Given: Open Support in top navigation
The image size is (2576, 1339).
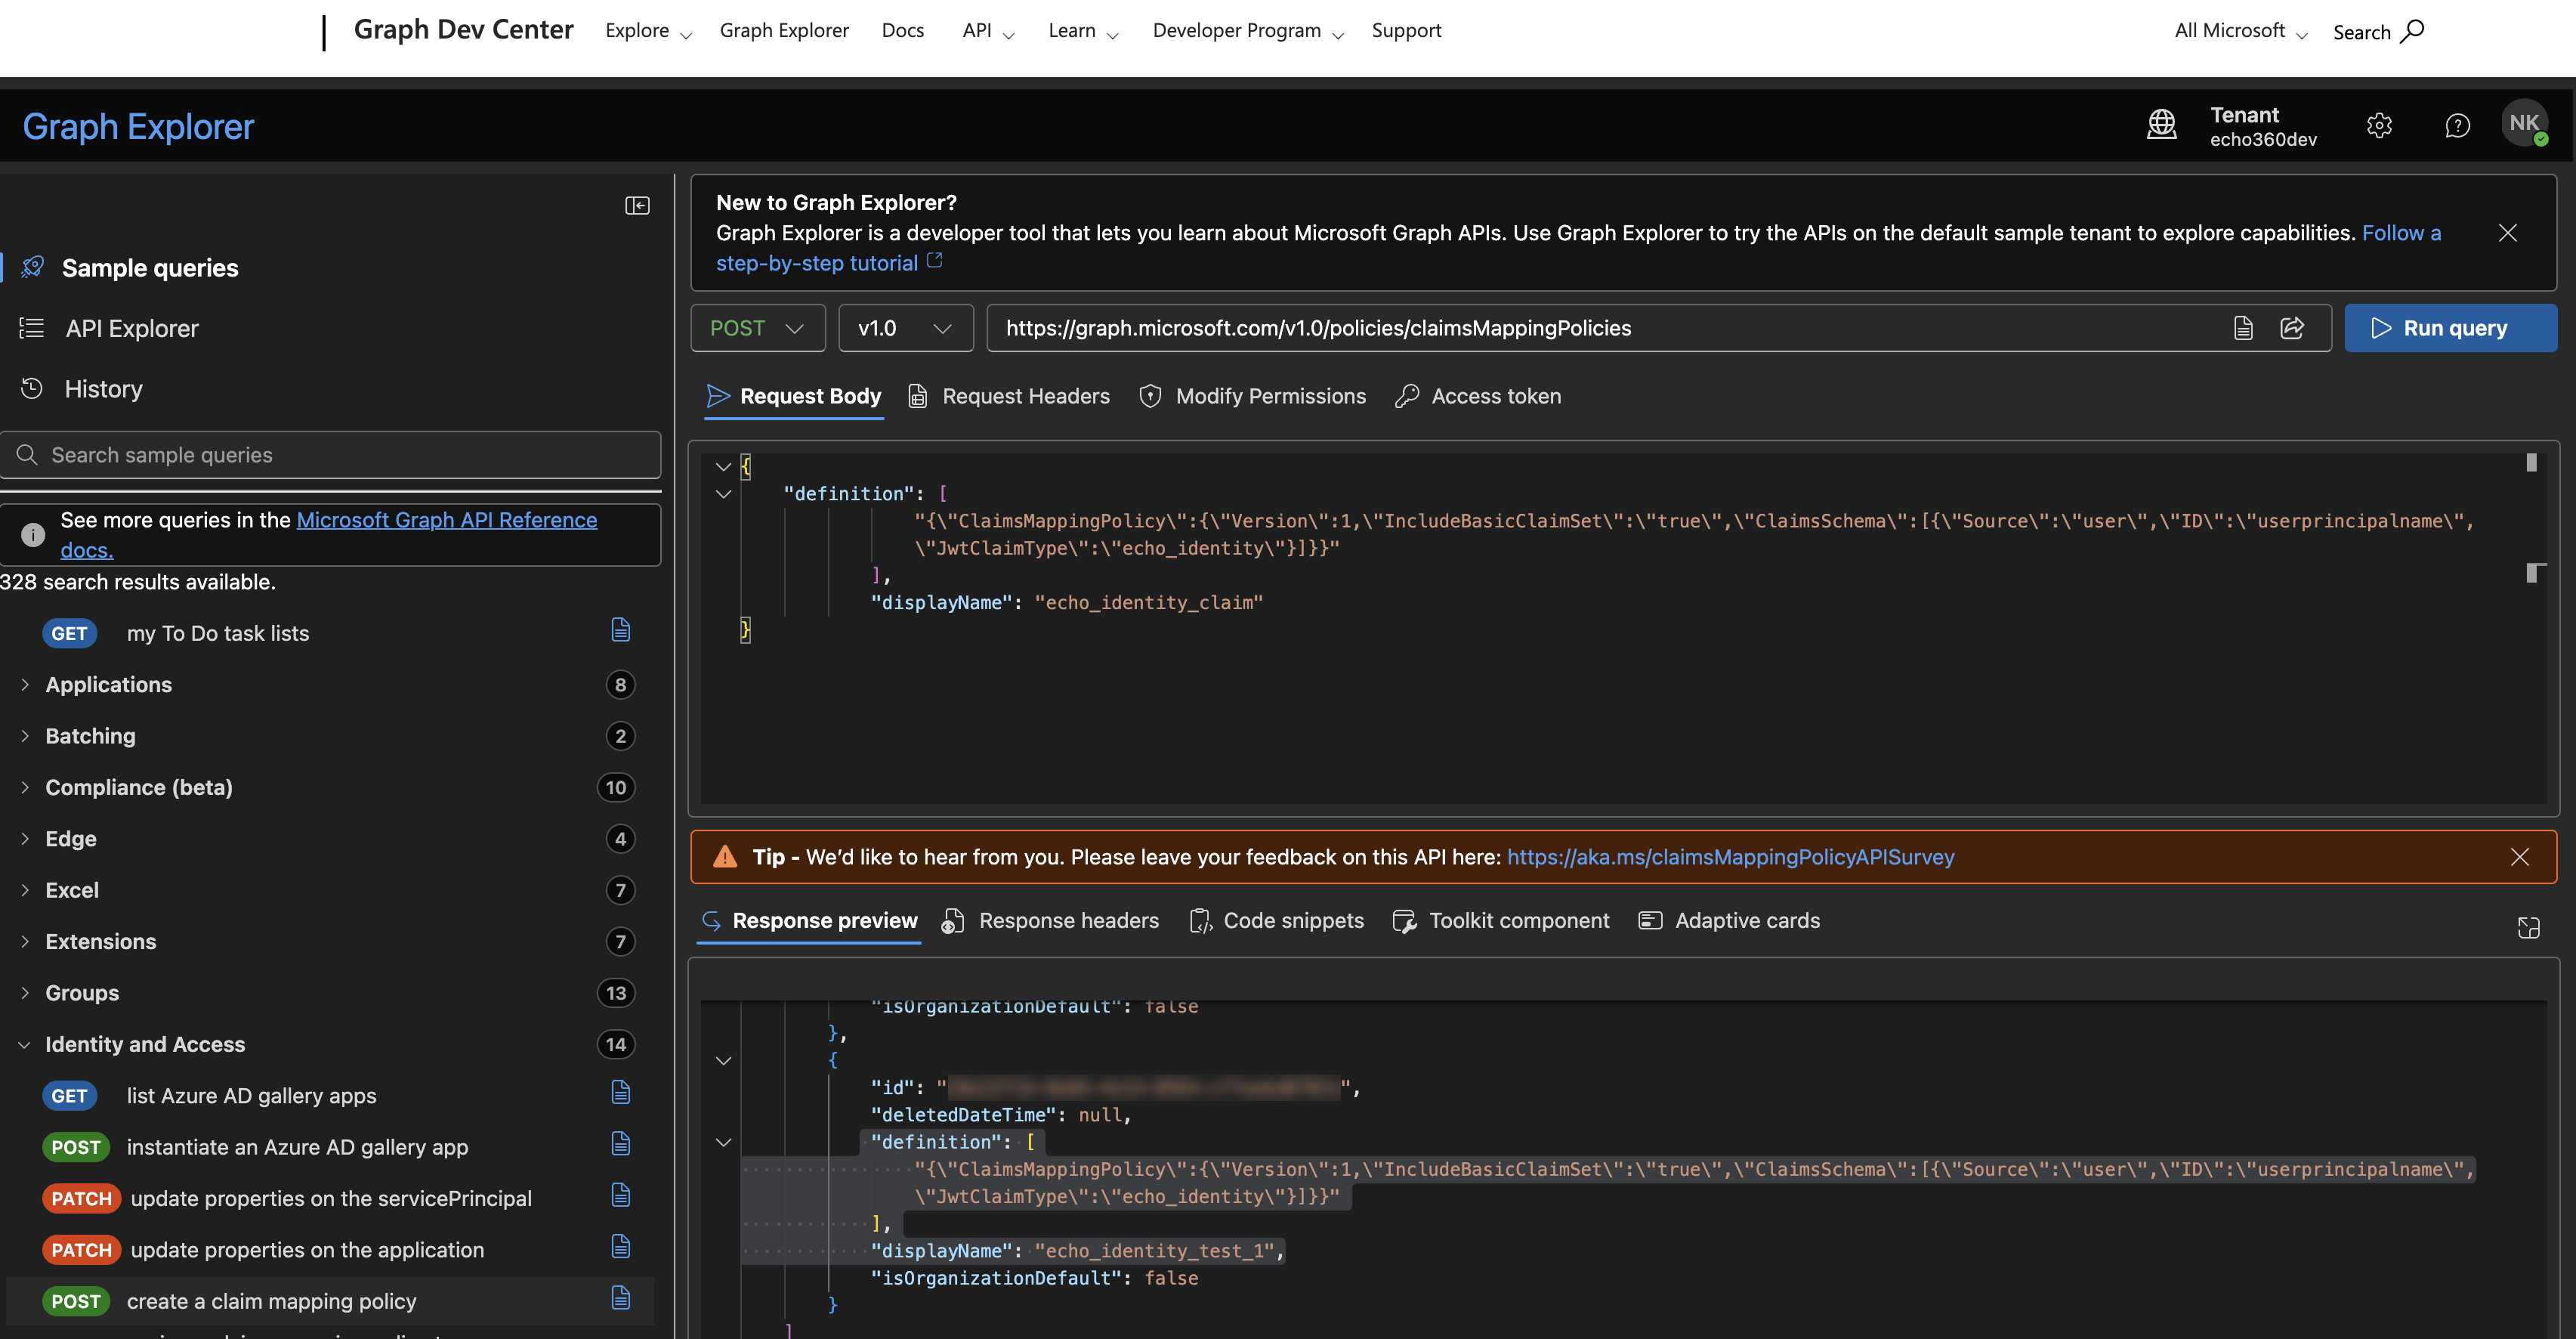Looking at the screenshot, I should (x=1406, y=31).
